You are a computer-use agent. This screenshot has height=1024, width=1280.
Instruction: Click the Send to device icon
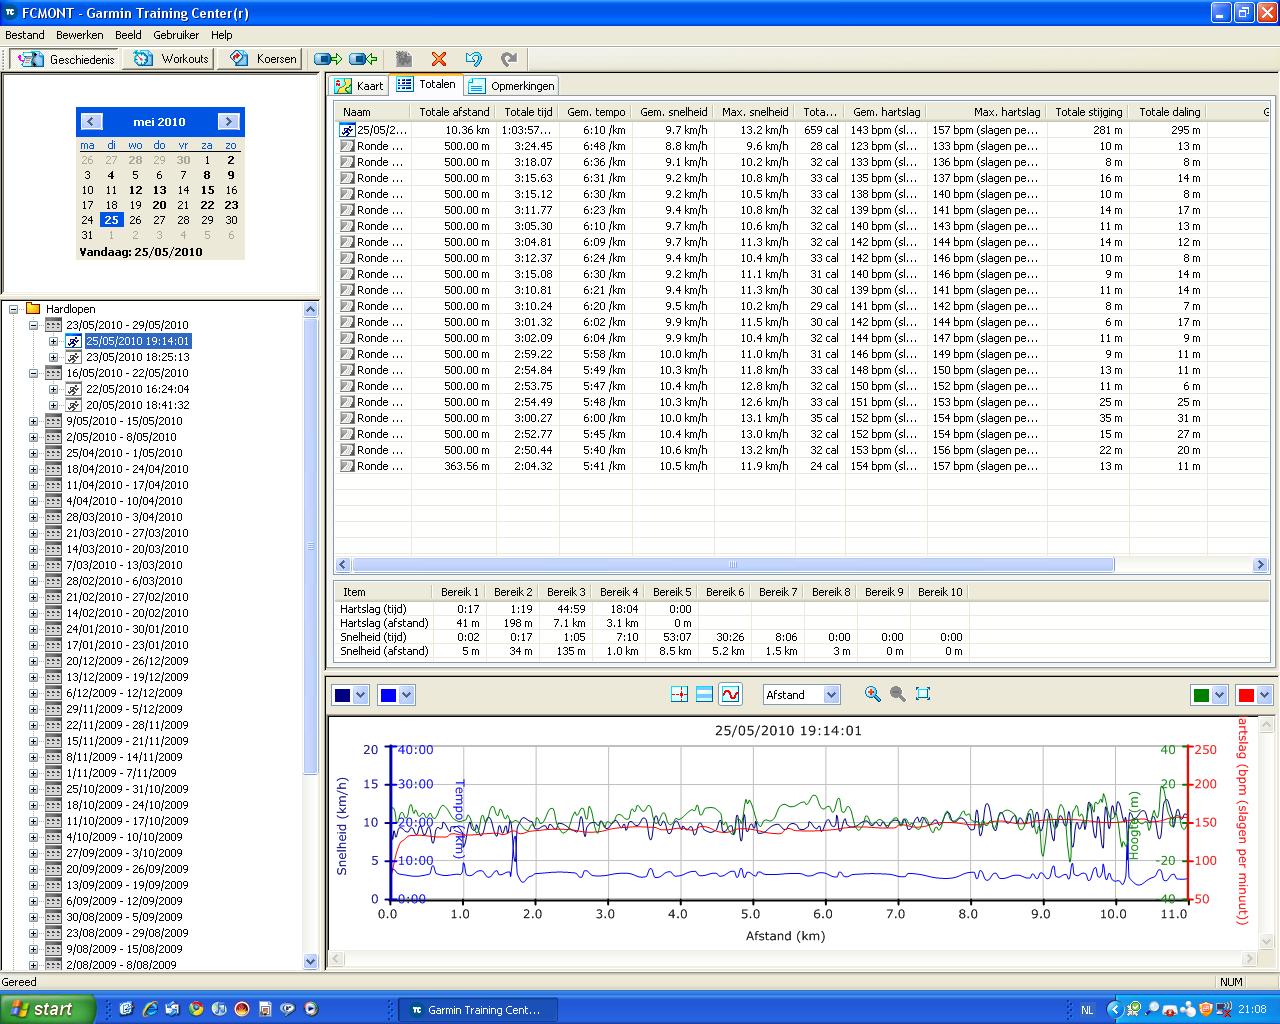pyautogui.click(x=328, y=59)
